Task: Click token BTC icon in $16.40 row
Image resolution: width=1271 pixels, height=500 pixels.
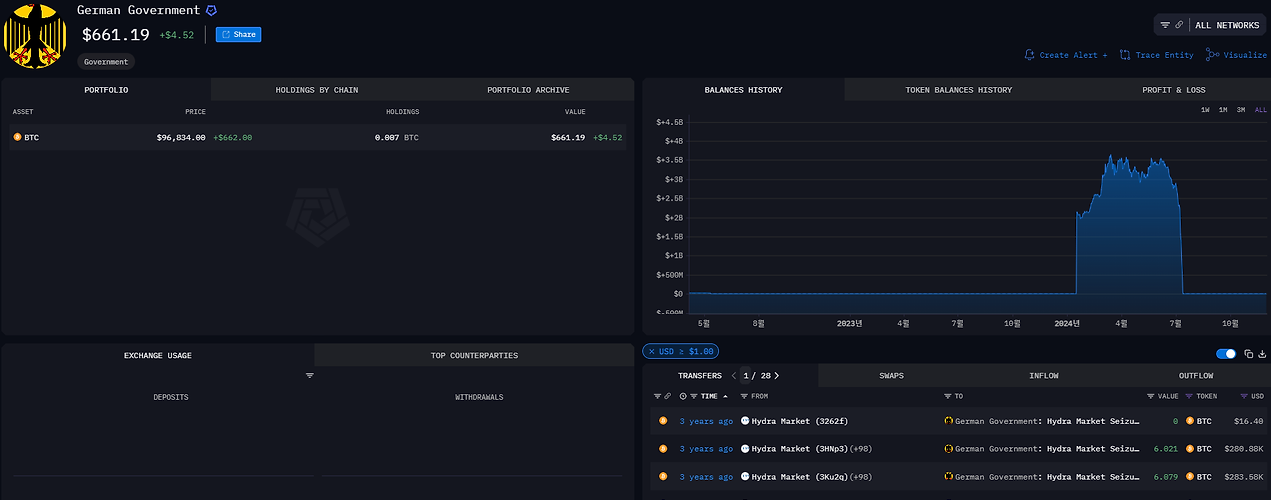Action: point(1190,421)
